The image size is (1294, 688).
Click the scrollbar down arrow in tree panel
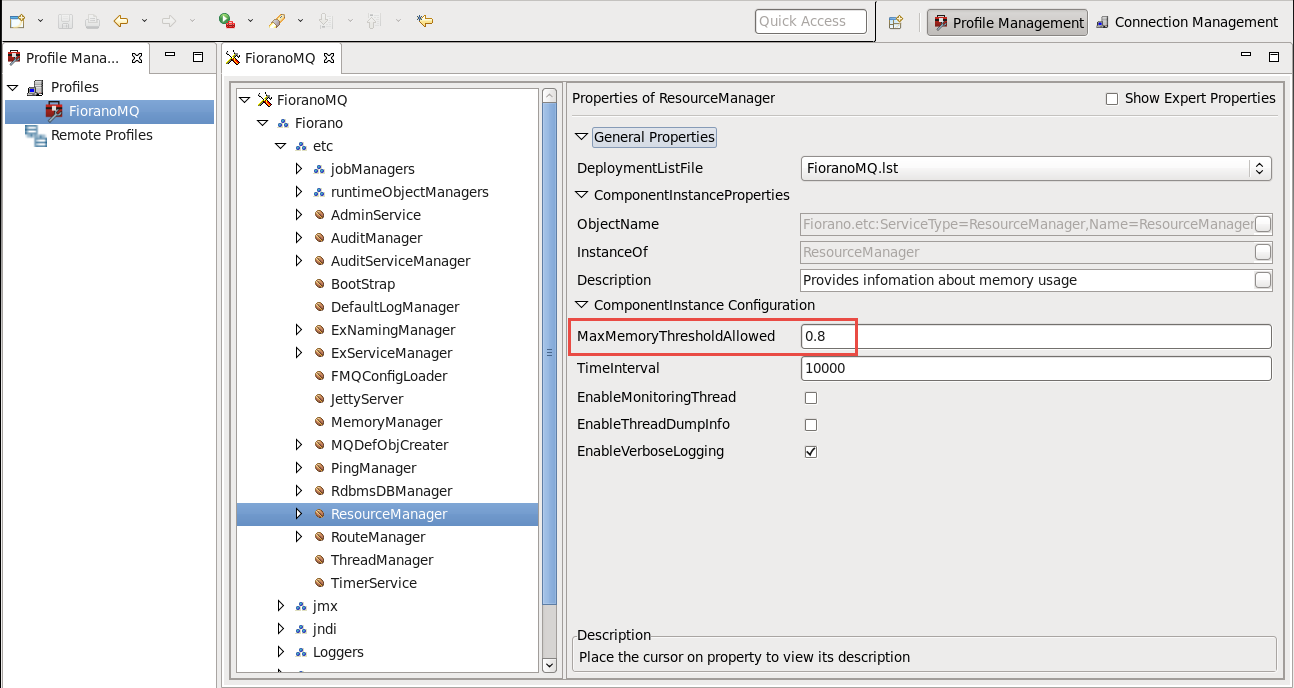pyautogui.click(x=549, y=664)
